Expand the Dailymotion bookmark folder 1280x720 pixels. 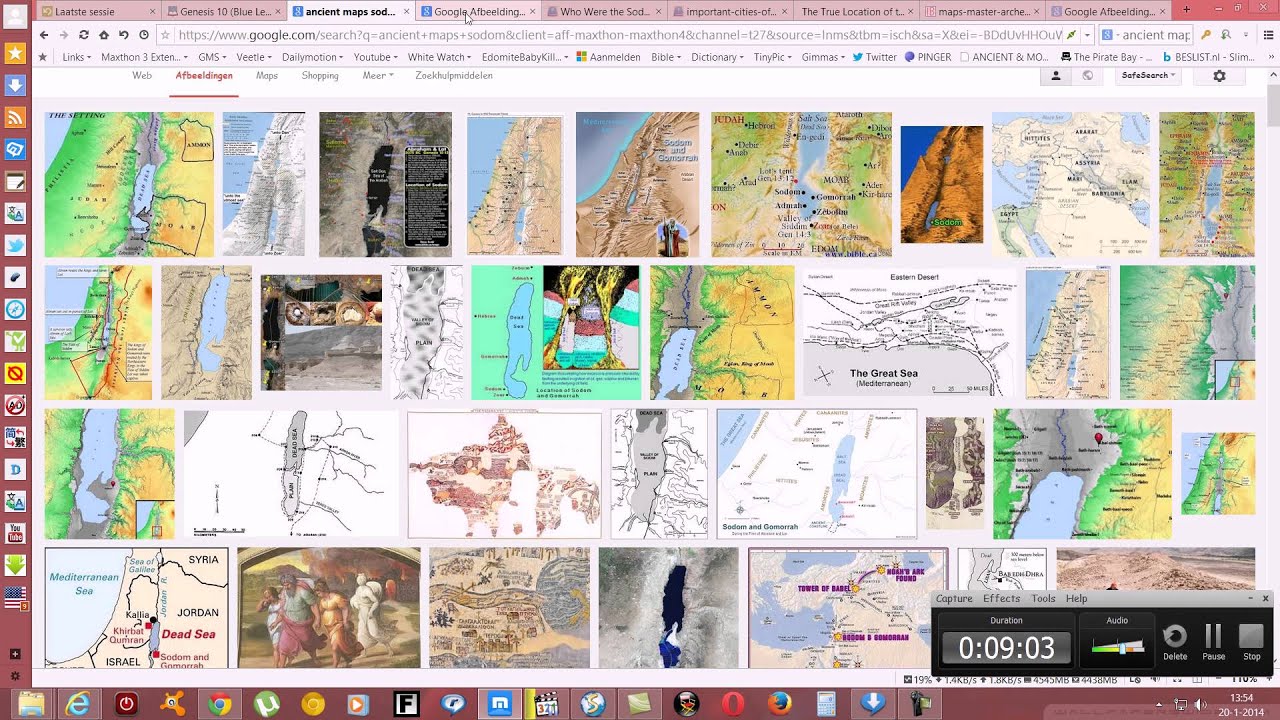(314, 57)
